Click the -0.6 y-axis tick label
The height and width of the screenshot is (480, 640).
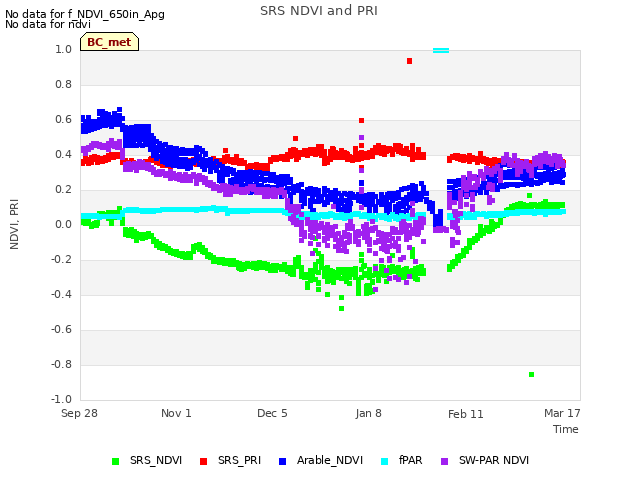coord(61,330)
